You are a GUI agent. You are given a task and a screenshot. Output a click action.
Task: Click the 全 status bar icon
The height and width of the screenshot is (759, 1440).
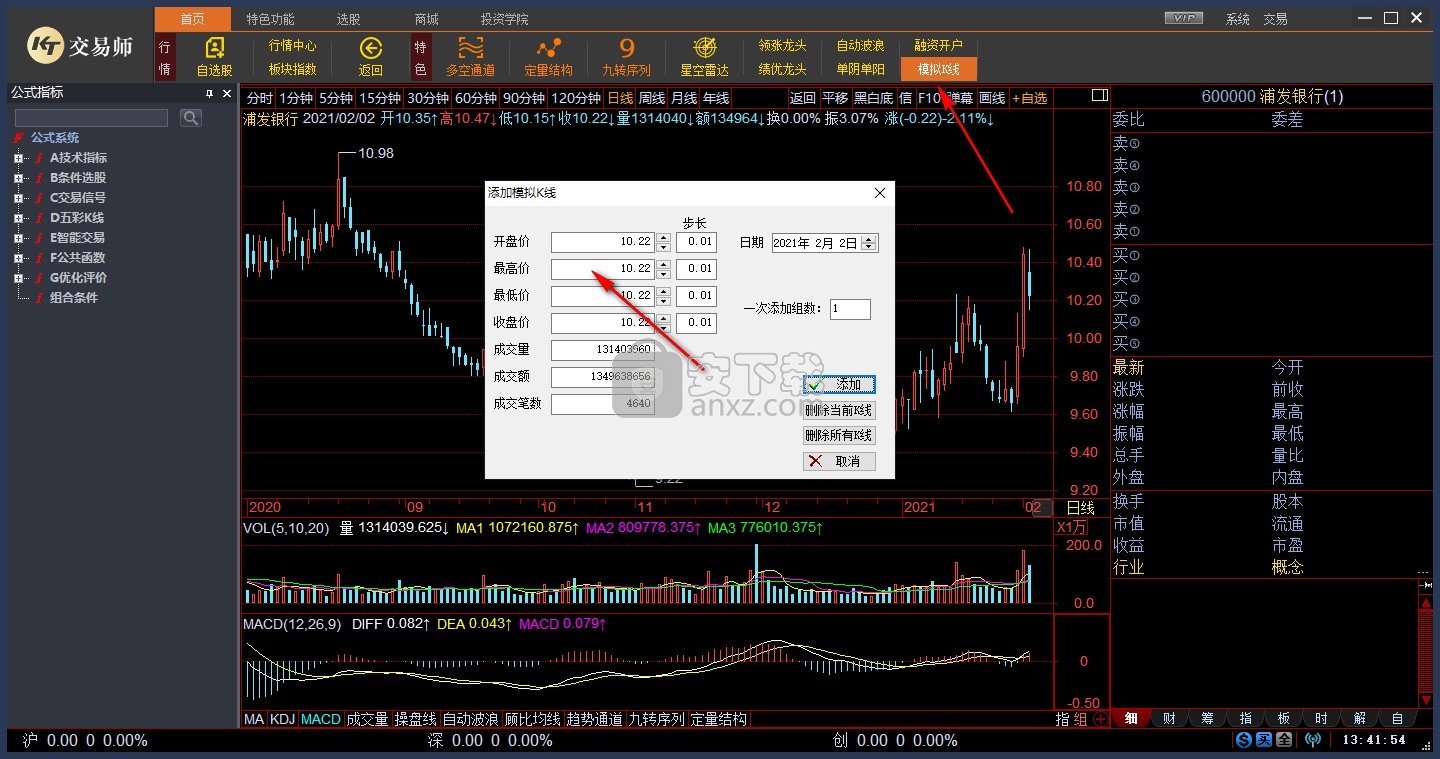click(1283, 740)
